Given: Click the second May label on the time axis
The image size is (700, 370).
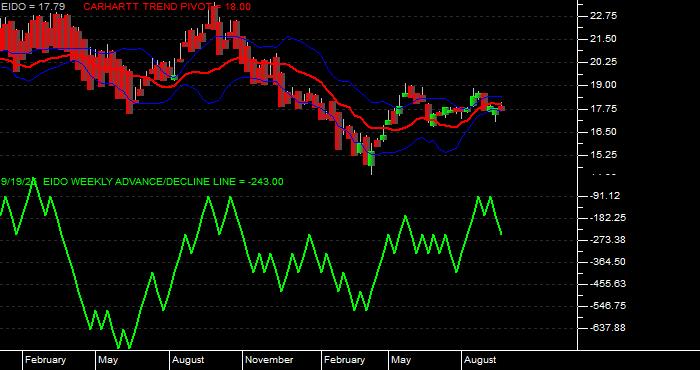Looking at the screenshot, I should [401, 360].
